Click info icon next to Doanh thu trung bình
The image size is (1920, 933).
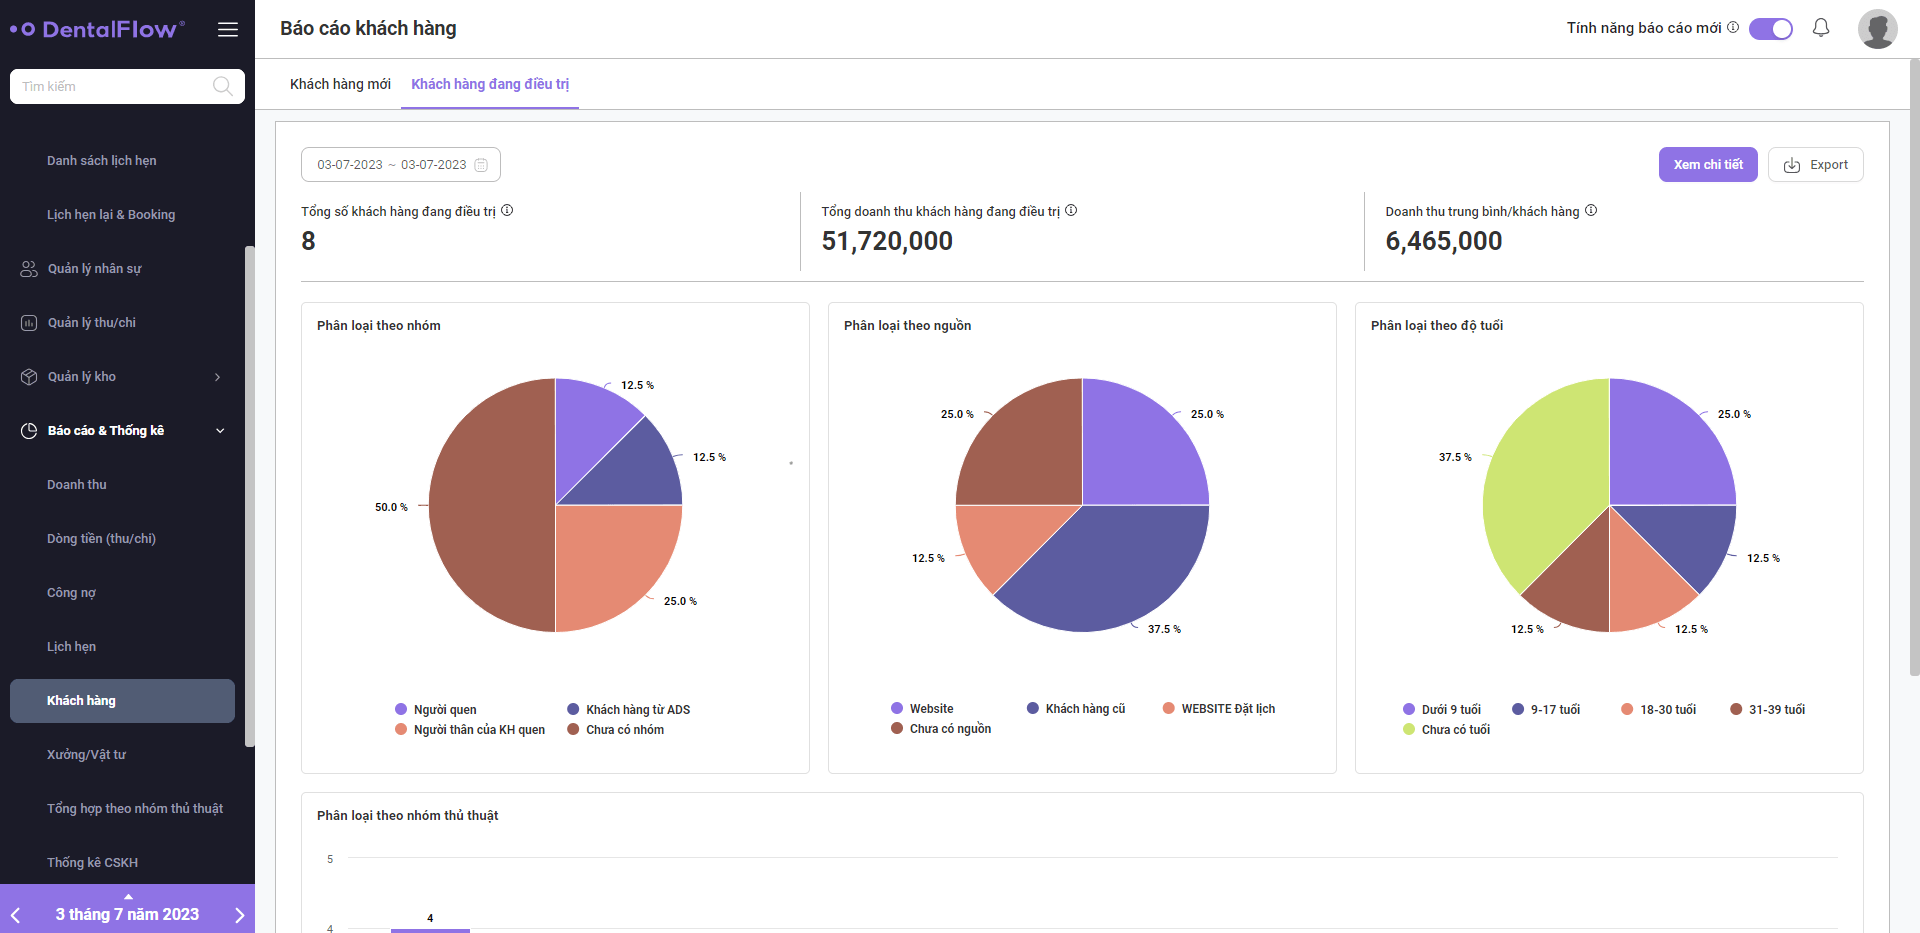[x=1591, y=210]
